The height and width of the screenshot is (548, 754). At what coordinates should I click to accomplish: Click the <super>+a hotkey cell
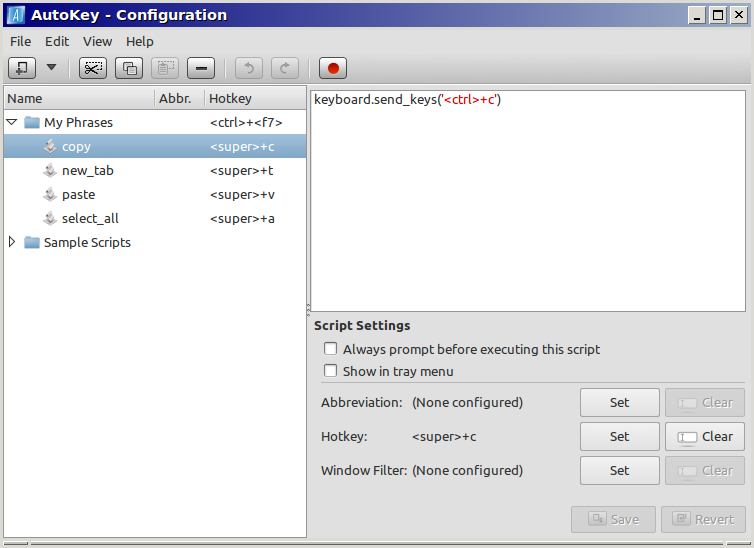tap(242, 219)
